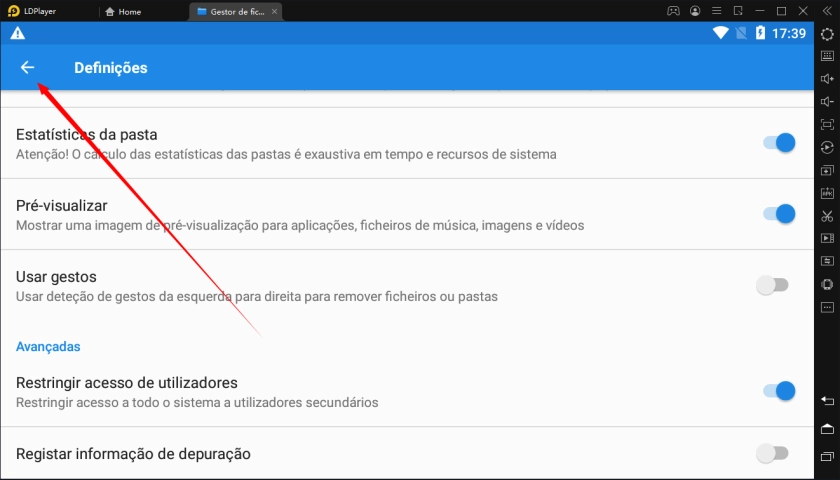Image resolution: width=840 pixels, height=480 pixels.
Task: Open more tools (three dots icon)
Action: [x=827, y=308]
